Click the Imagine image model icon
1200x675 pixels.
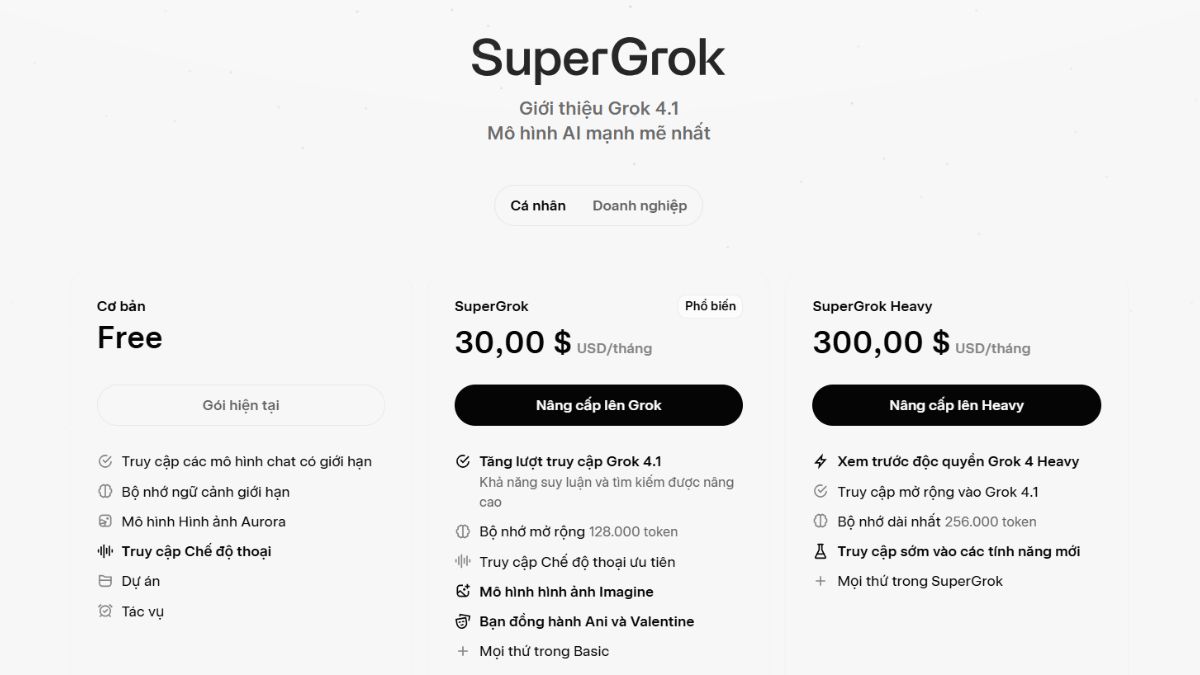462,591
